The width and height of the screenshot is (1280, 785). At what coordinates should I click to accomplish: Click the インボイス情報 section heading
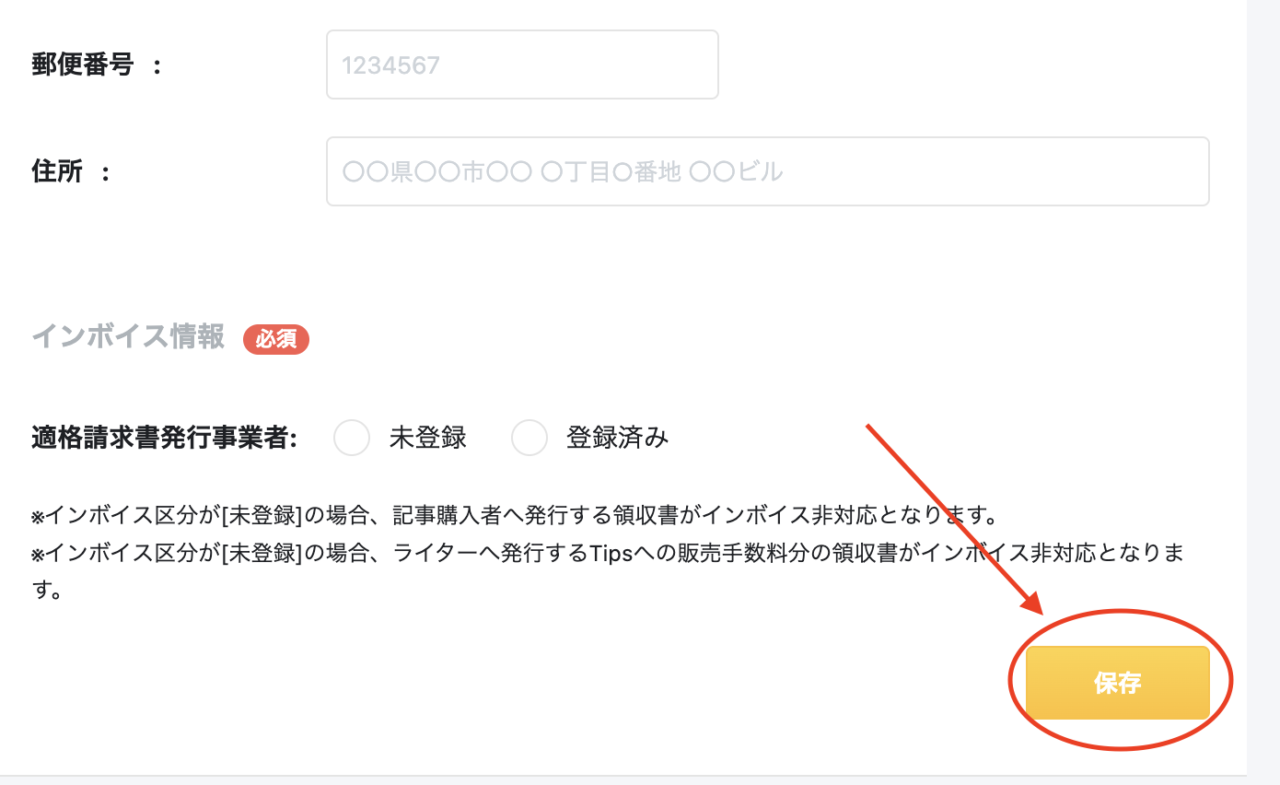(x=128, y=337)
